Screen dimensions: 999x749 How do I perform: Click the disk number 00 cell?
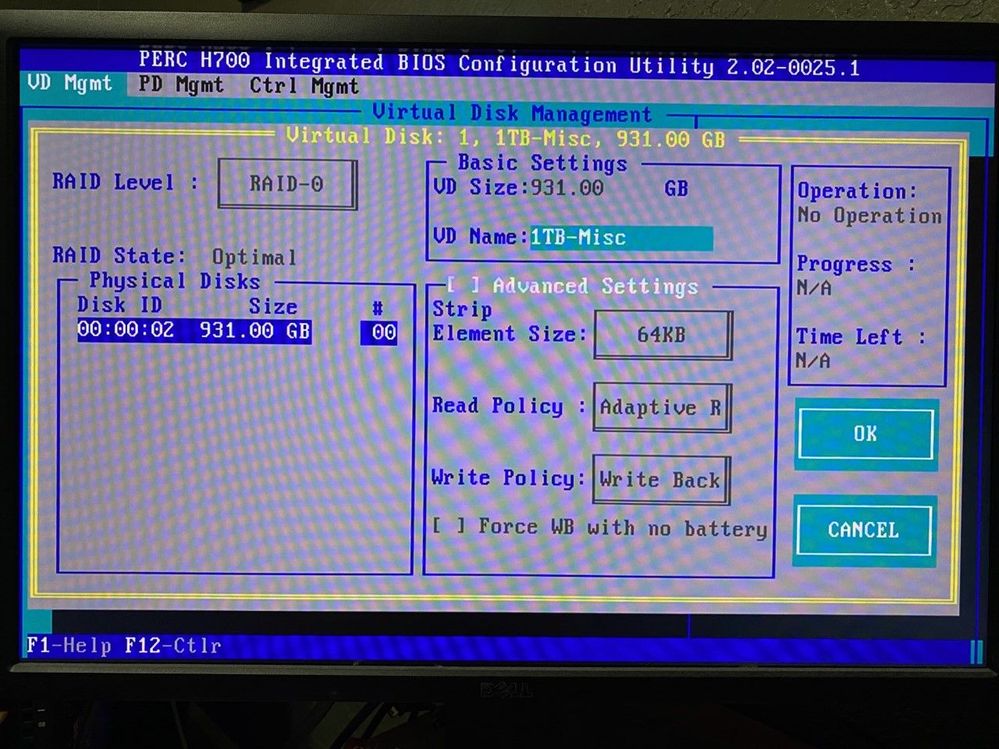point(379,332)
